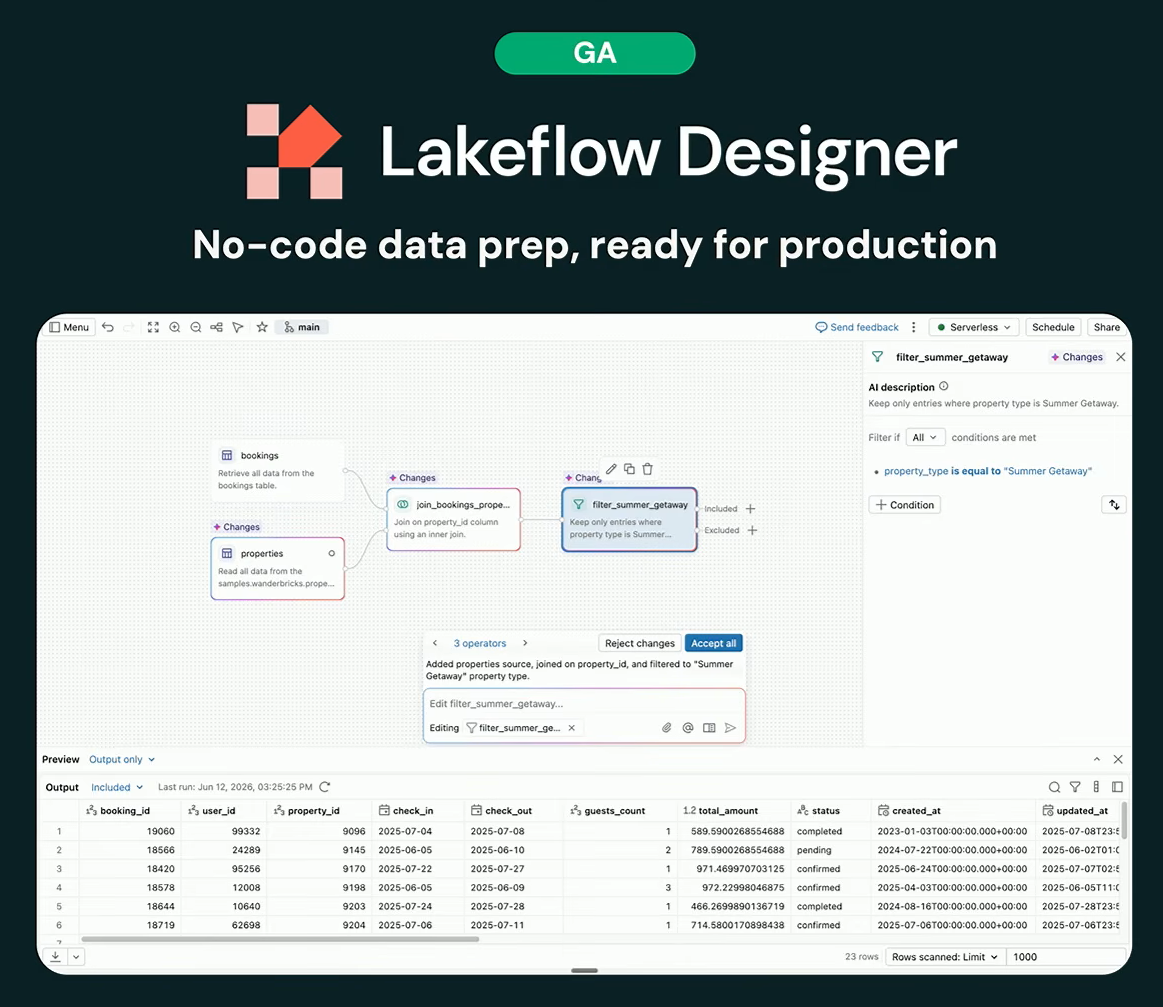Add a new Condition

[905, 505]
